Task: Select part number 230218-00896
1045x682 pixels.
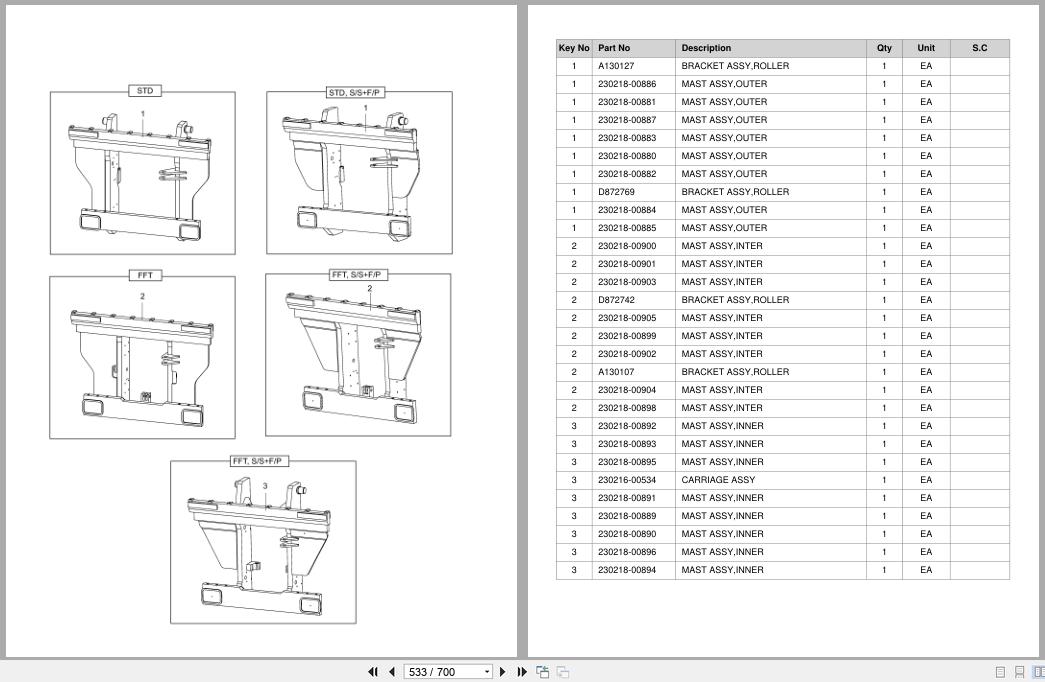Action: pyautogui.click(x=626, y=552)
